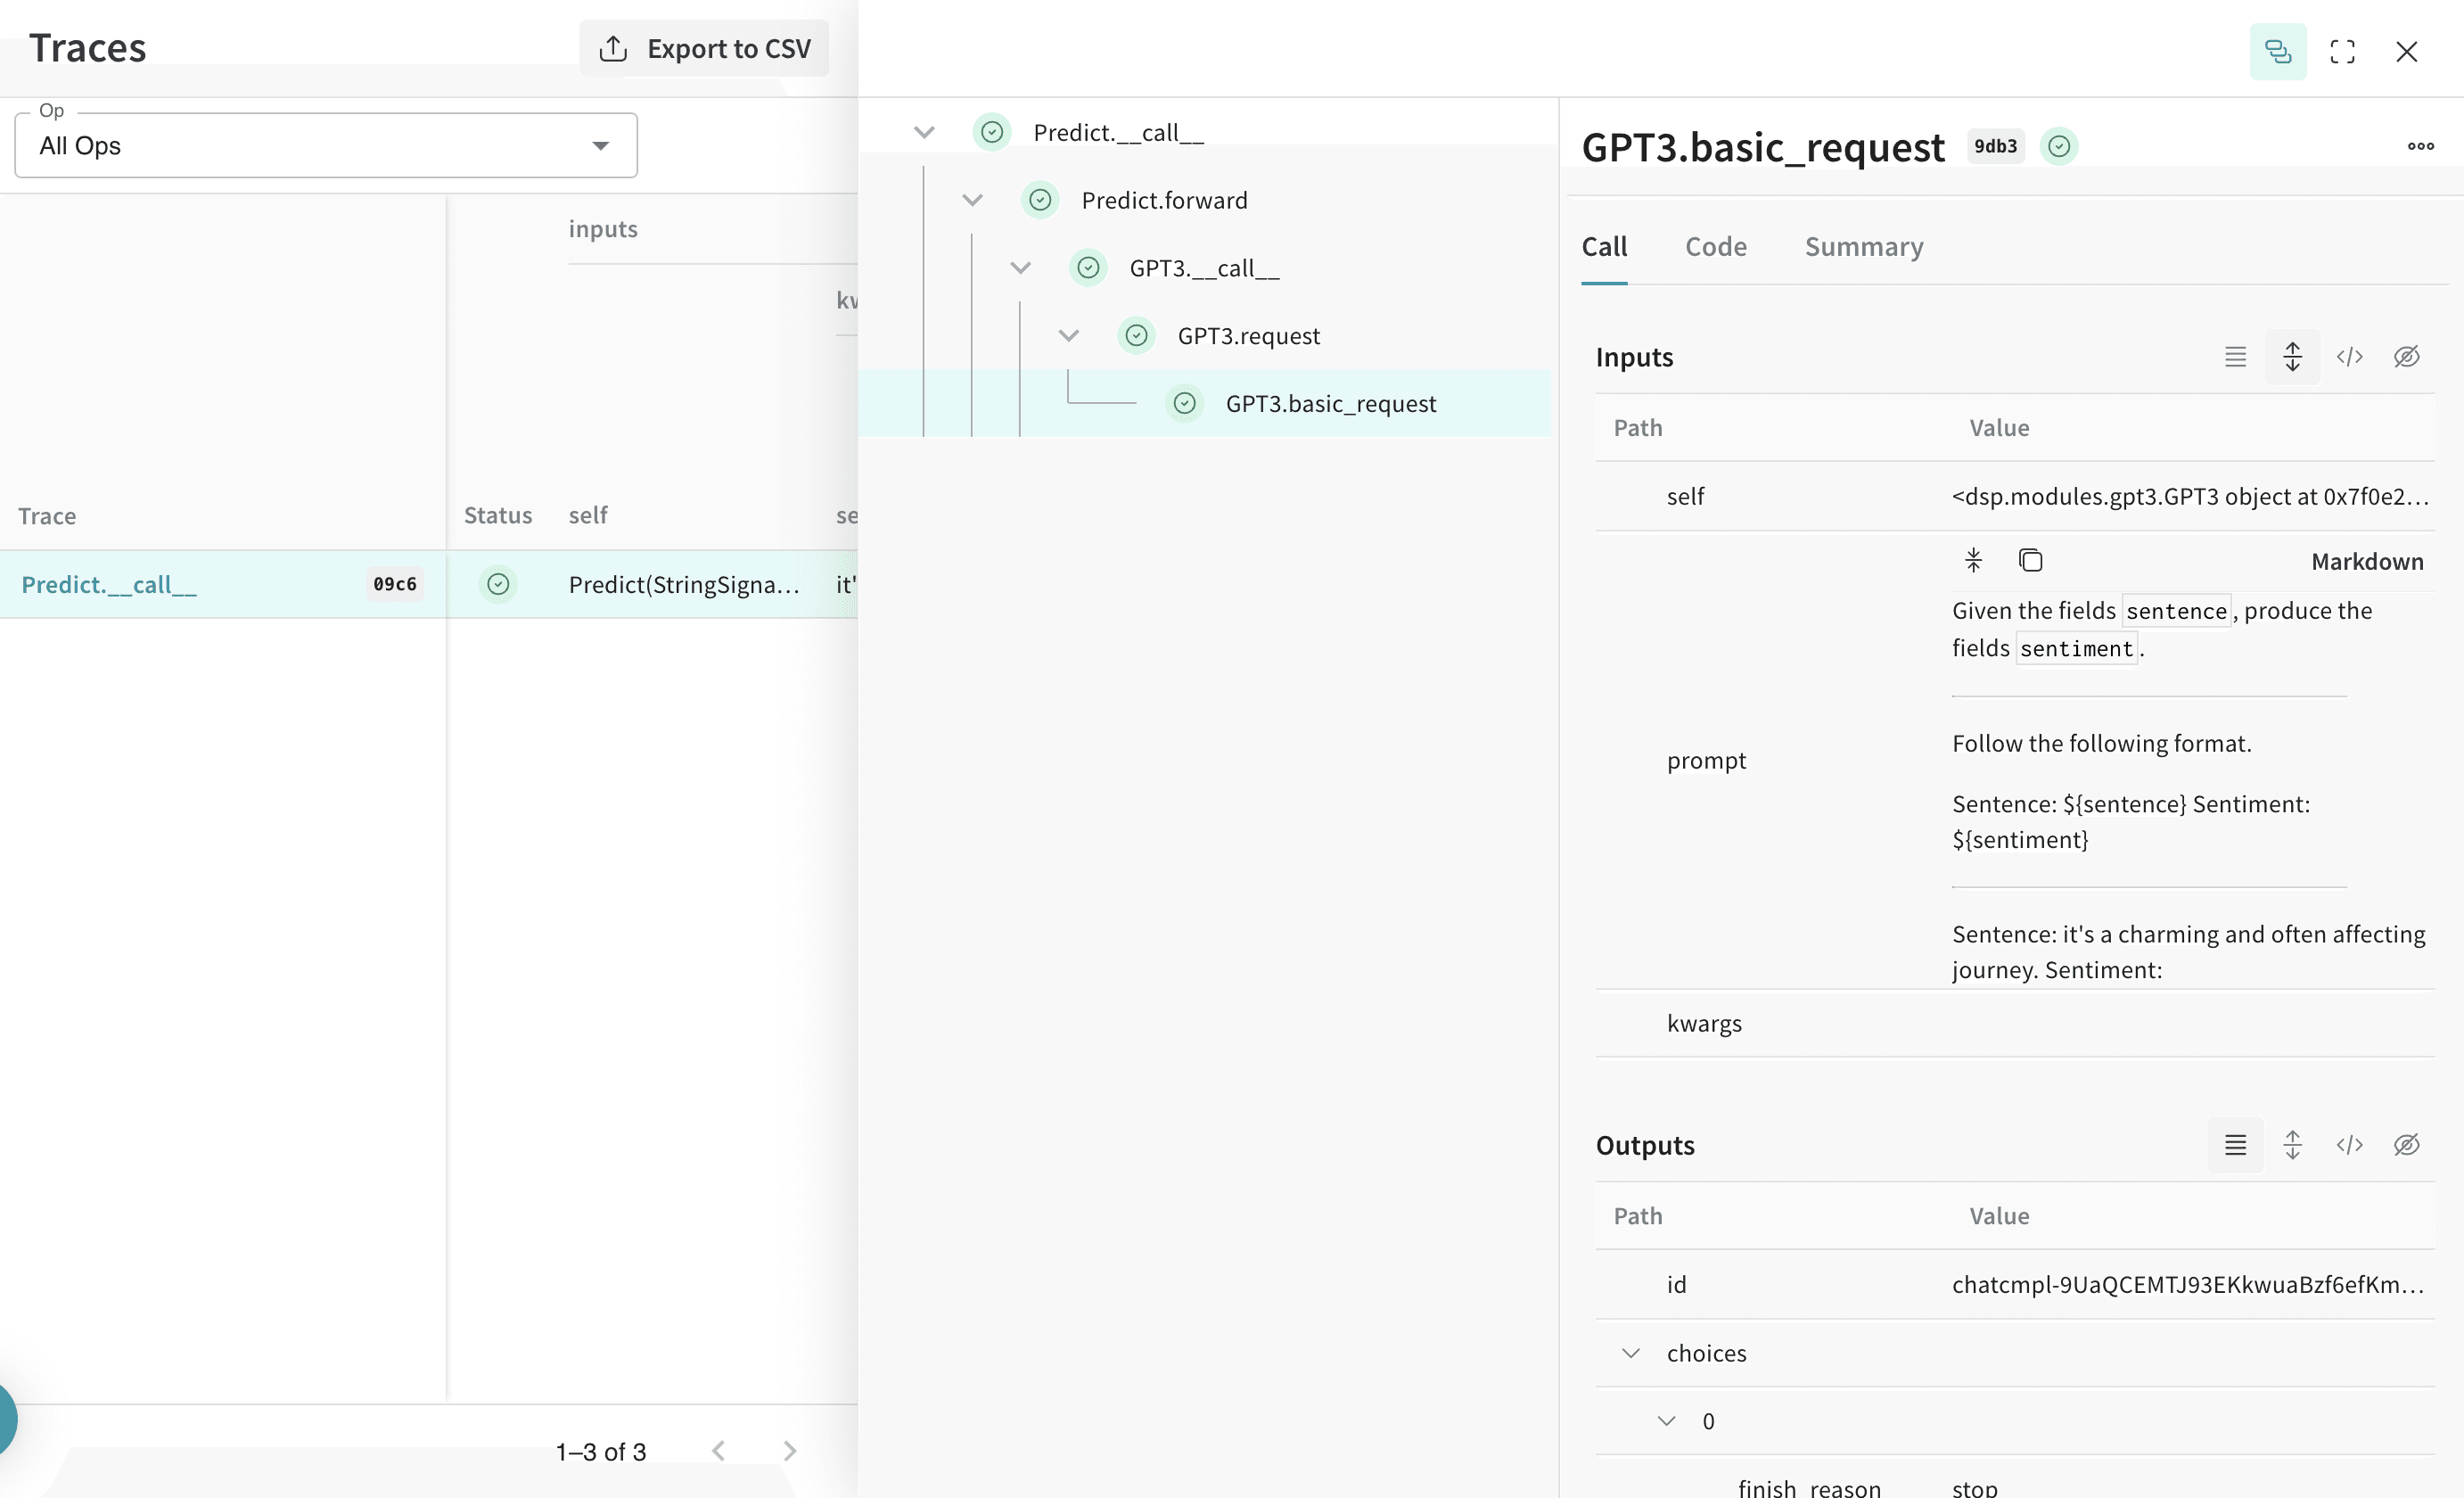Collapse the choices output row
Viewport: 2464px width, 1498px height.
click(1631, 1353)
